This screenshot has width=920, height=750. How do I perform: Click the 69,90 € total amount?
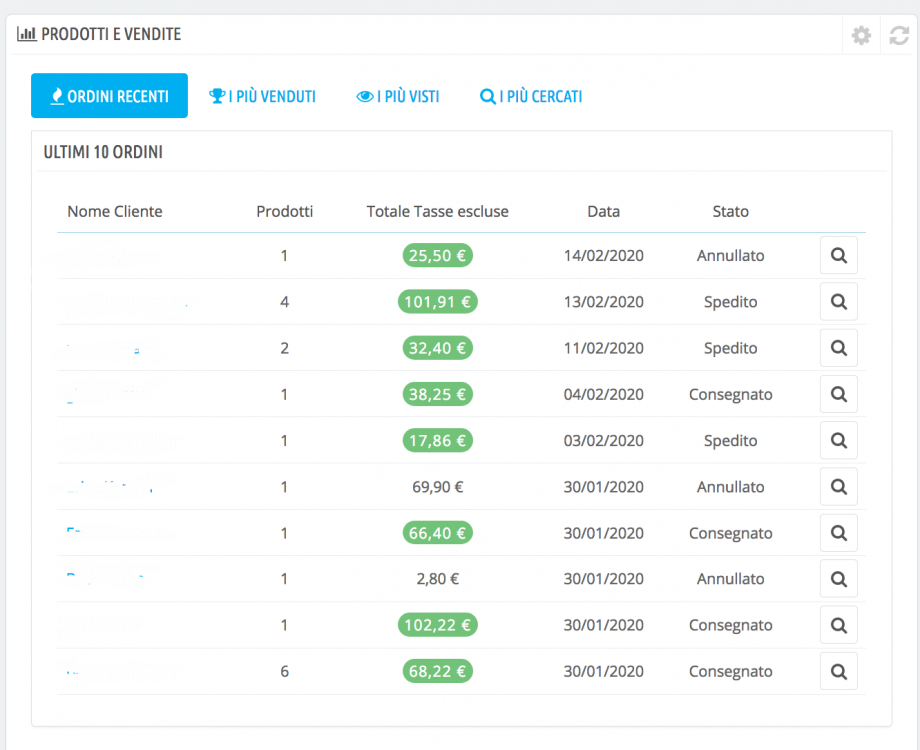pyautogui.click(x=438, y=487)
